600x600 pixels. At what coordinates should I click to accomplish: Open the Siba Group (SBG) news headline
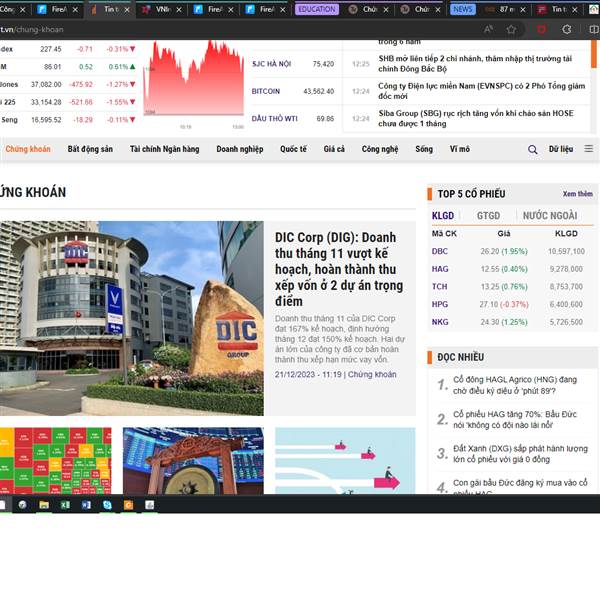pyautogui.click(x=476, y=119)
